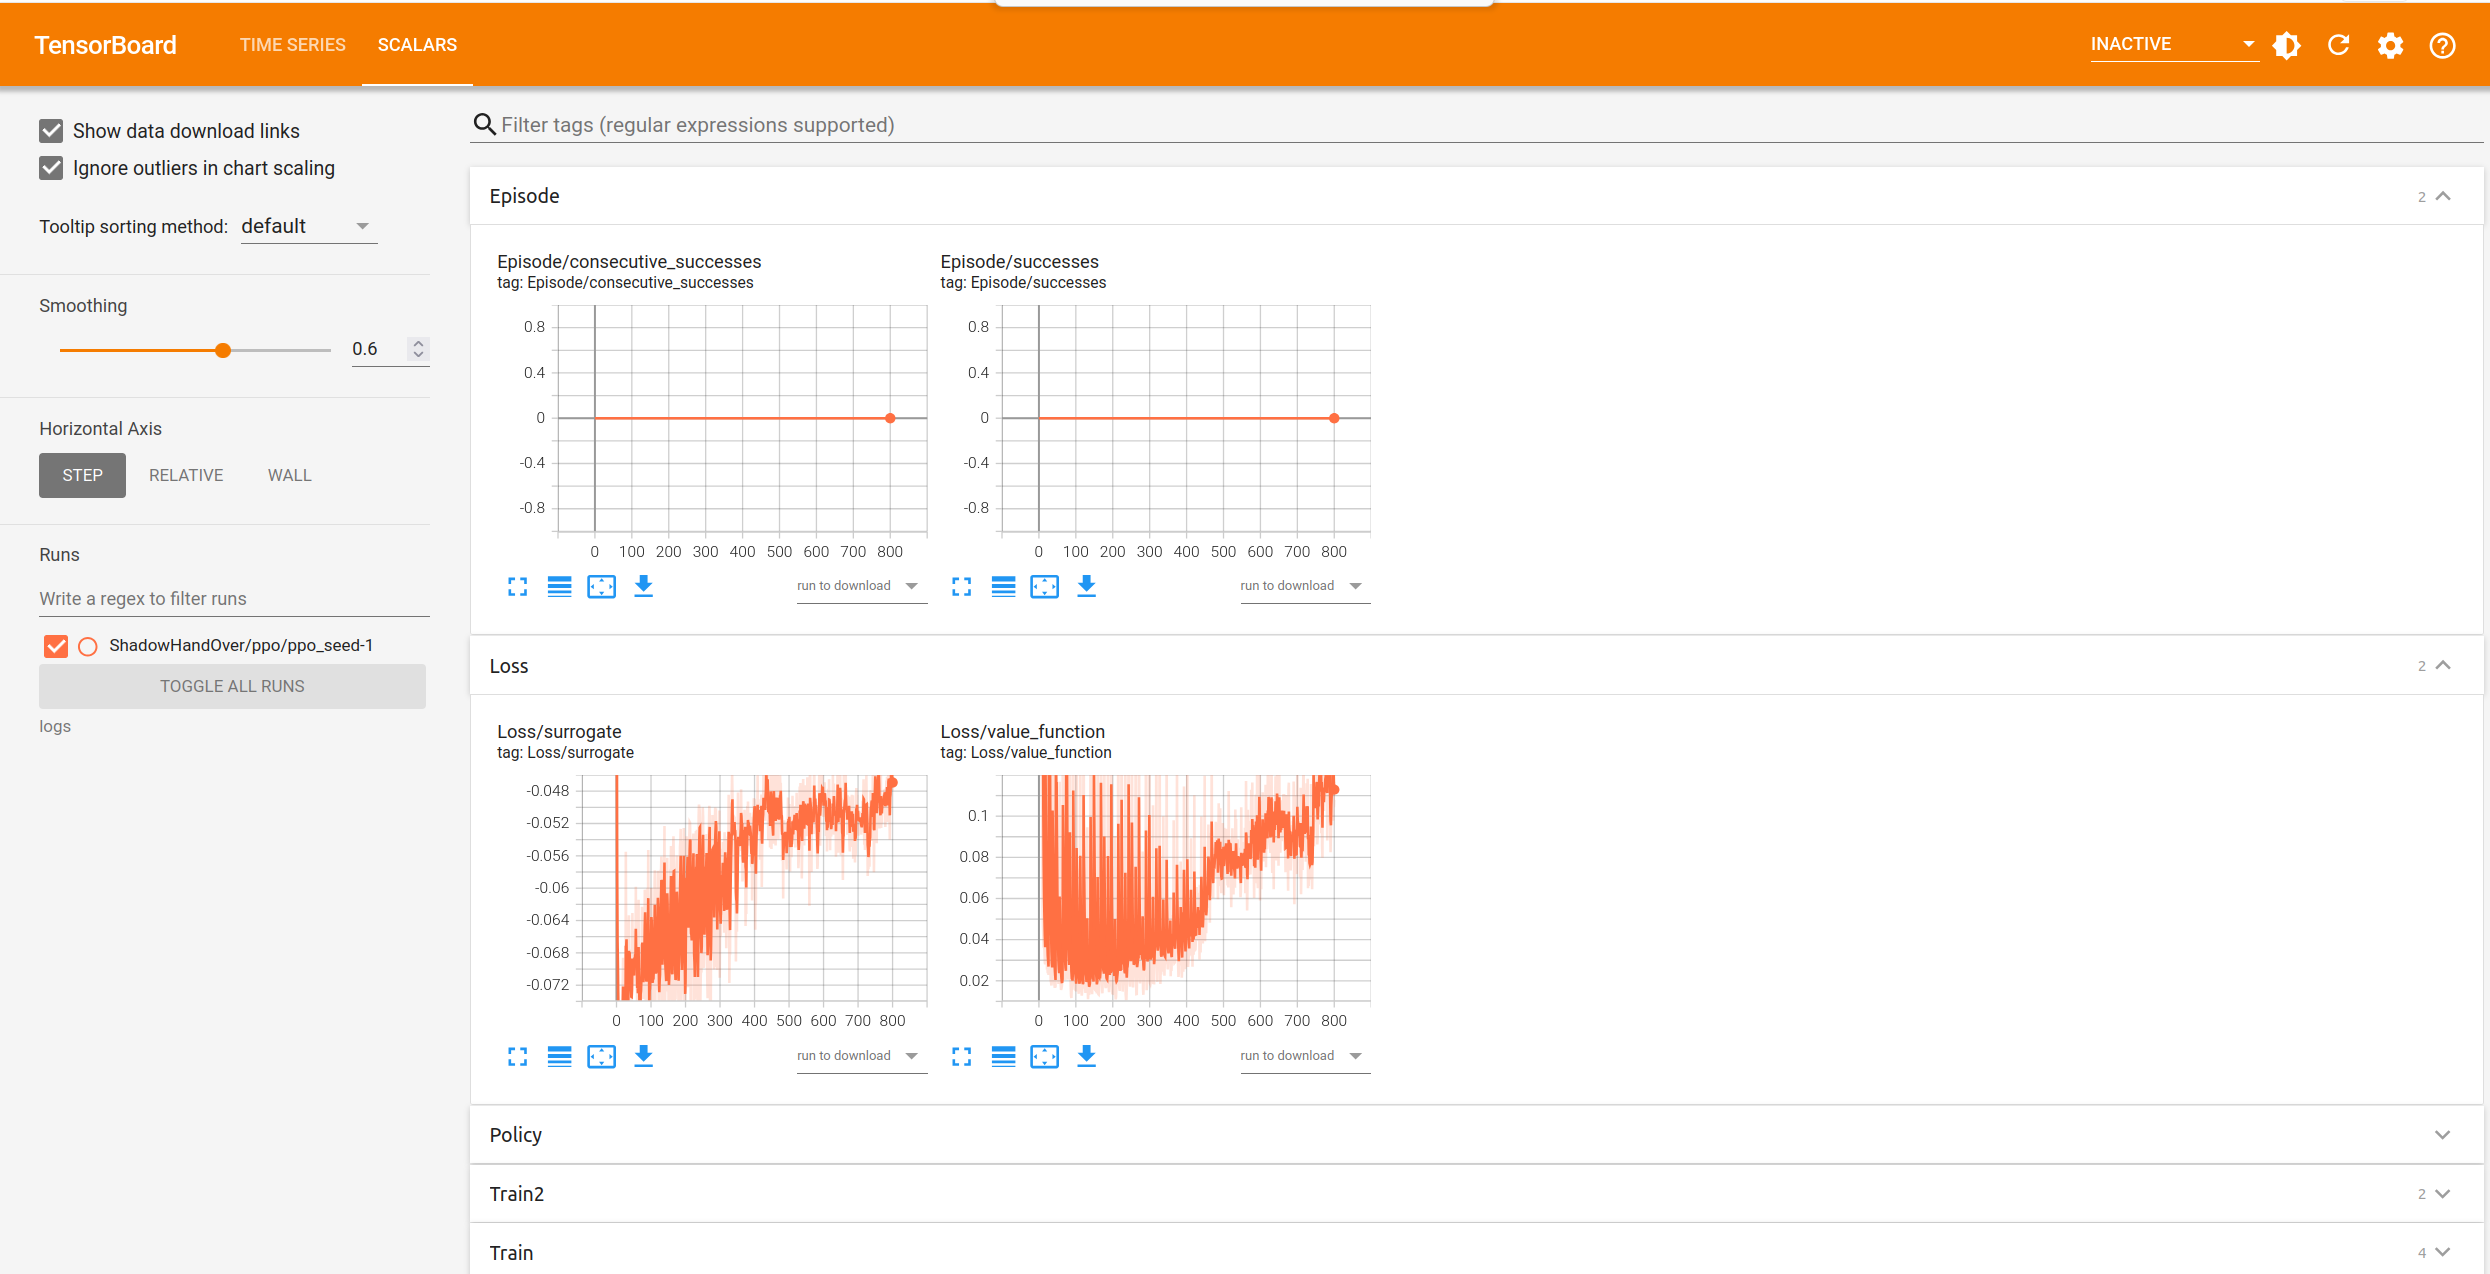2490x1274 pixels.
Task: Download Loss/value_function chart data
Action: click(x=1086, y=1056)
